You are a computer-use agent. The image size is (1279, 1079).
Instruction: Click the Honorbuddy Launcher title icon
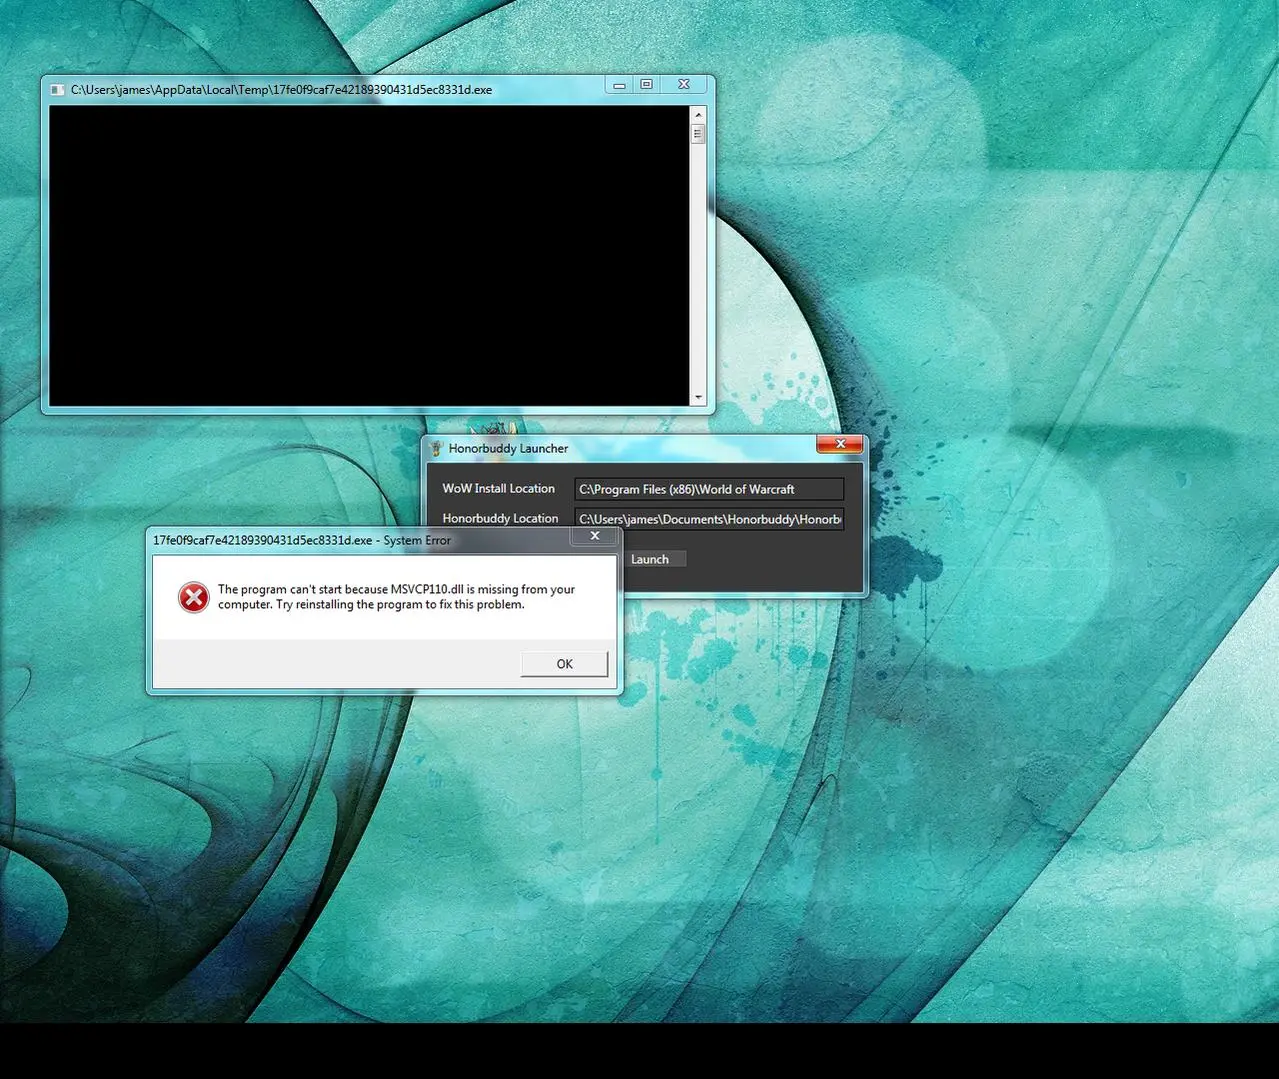436,448
